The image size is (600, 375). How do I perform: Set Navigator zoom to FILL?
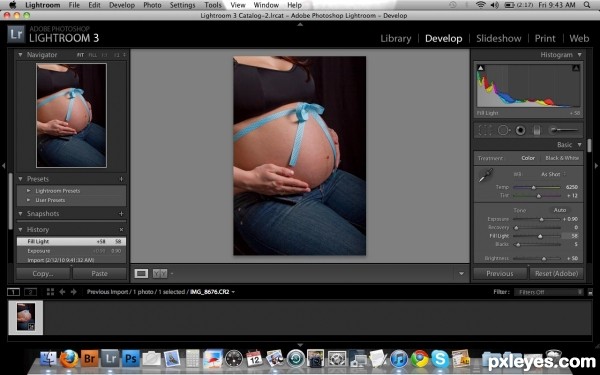(93, 55)
